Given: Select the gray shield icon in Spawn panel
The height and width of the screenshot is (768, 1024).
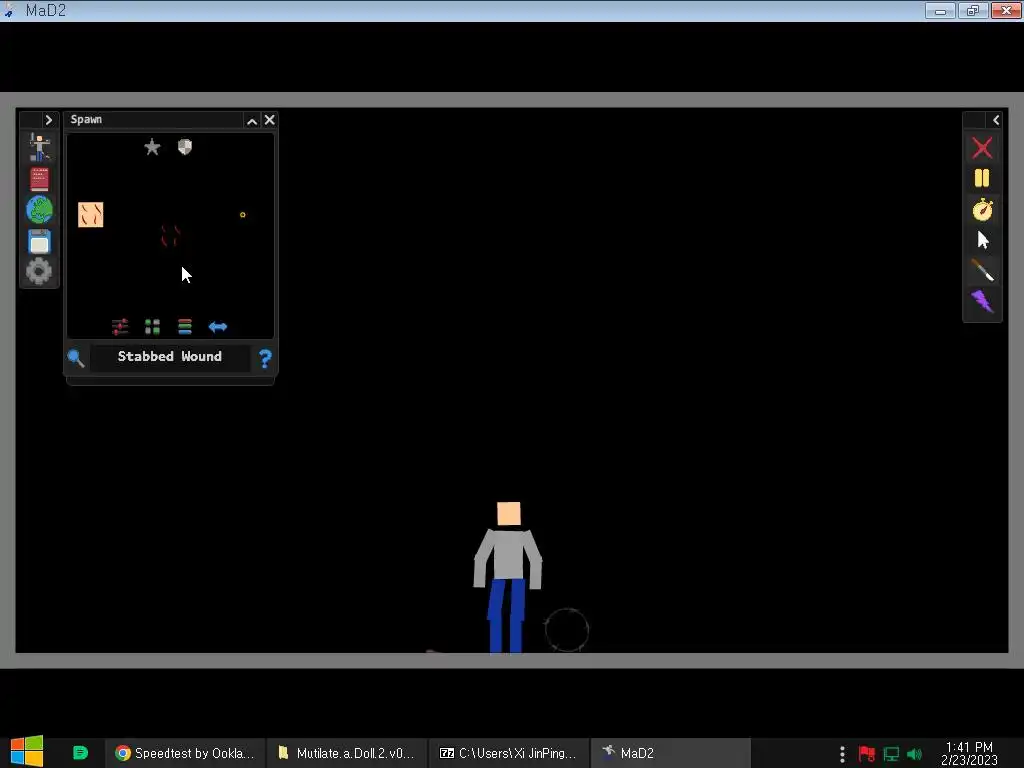Looking at the screenshot, I should pyautogui.click(x=185, y=147).
